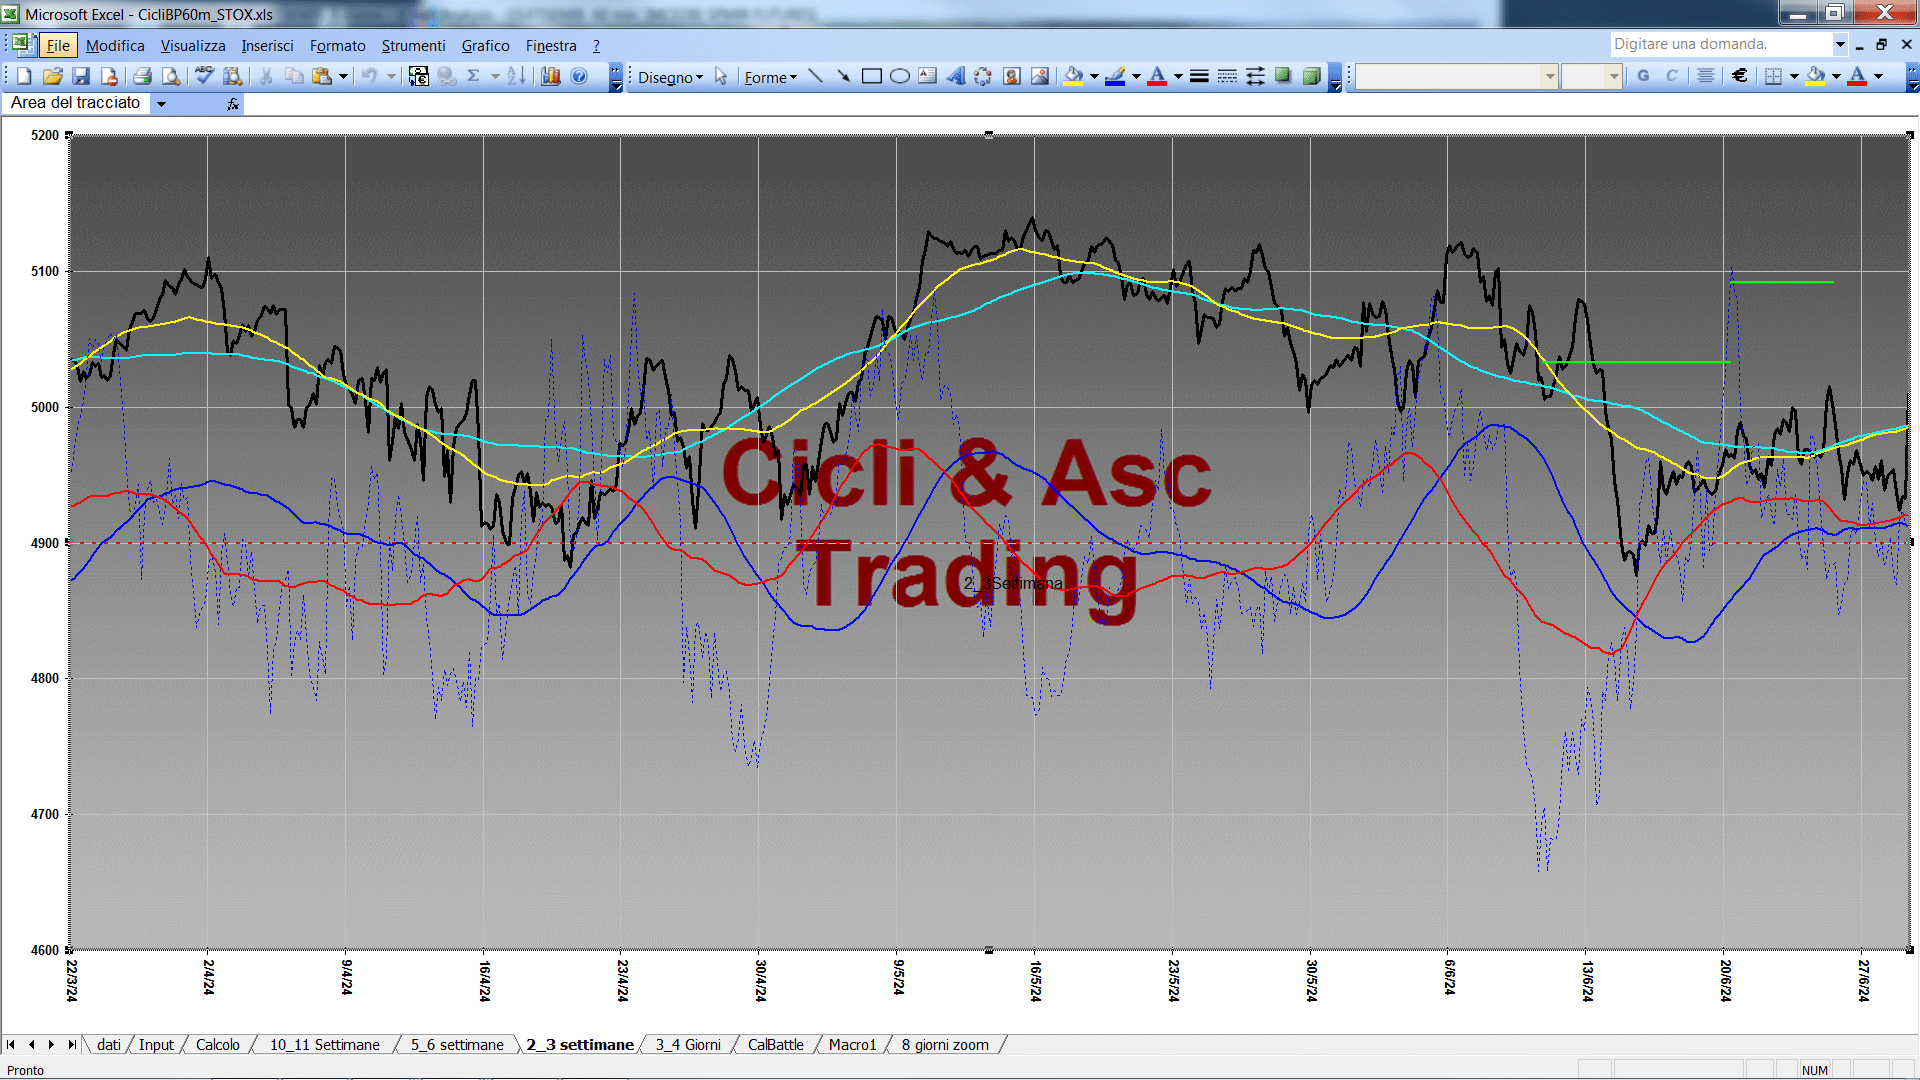
Task: Open a file with the folder icon
Action: click(x=53, y=76)
